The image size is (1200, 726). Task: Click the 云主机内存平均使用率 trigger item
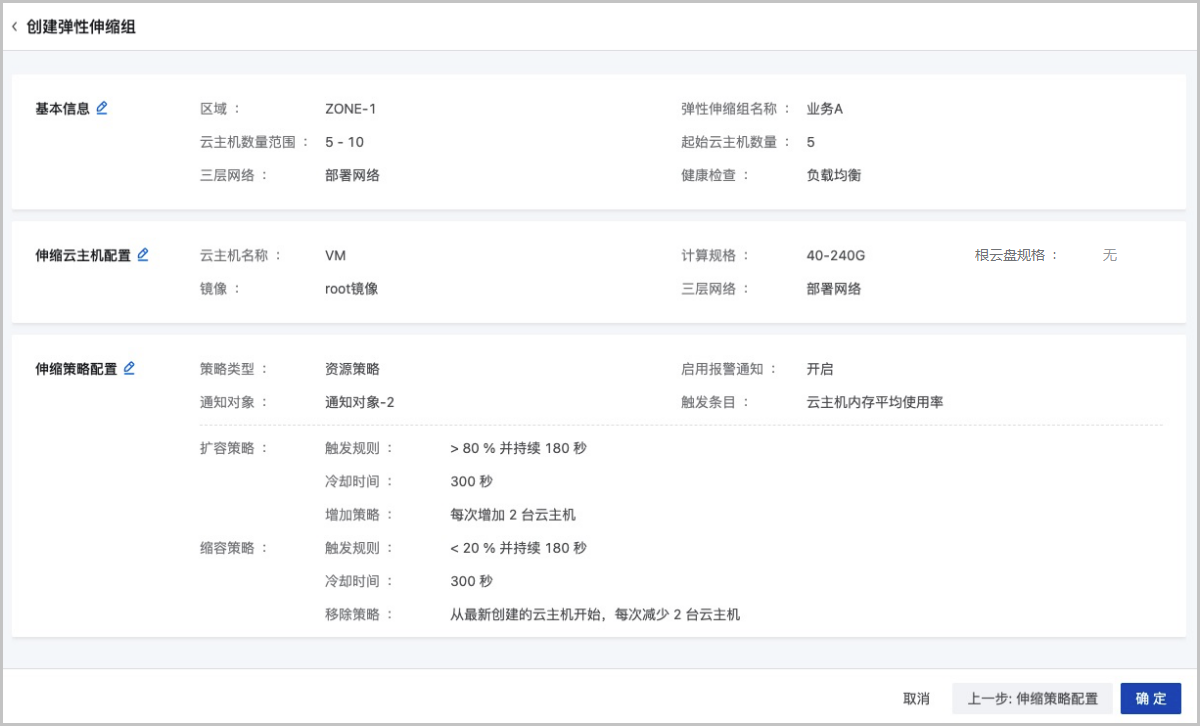[x=874, y=402]
